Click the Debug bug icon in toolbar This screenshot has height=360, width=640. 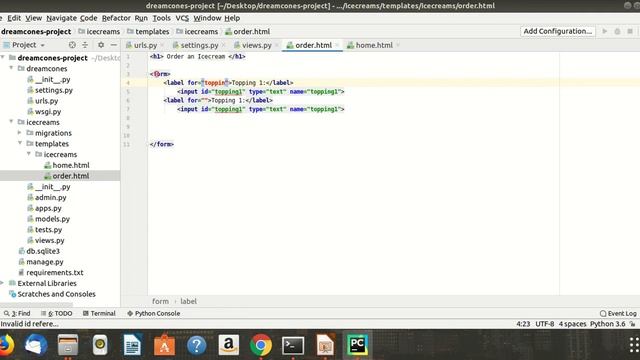[618, 31]
